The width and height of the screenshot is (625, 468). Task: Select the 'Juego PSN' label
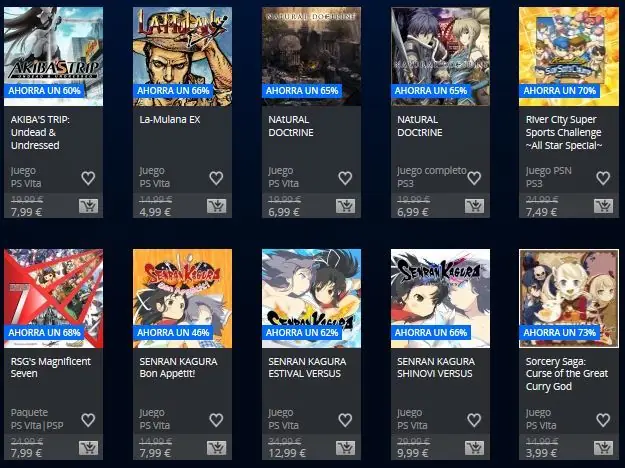(548, 171)
